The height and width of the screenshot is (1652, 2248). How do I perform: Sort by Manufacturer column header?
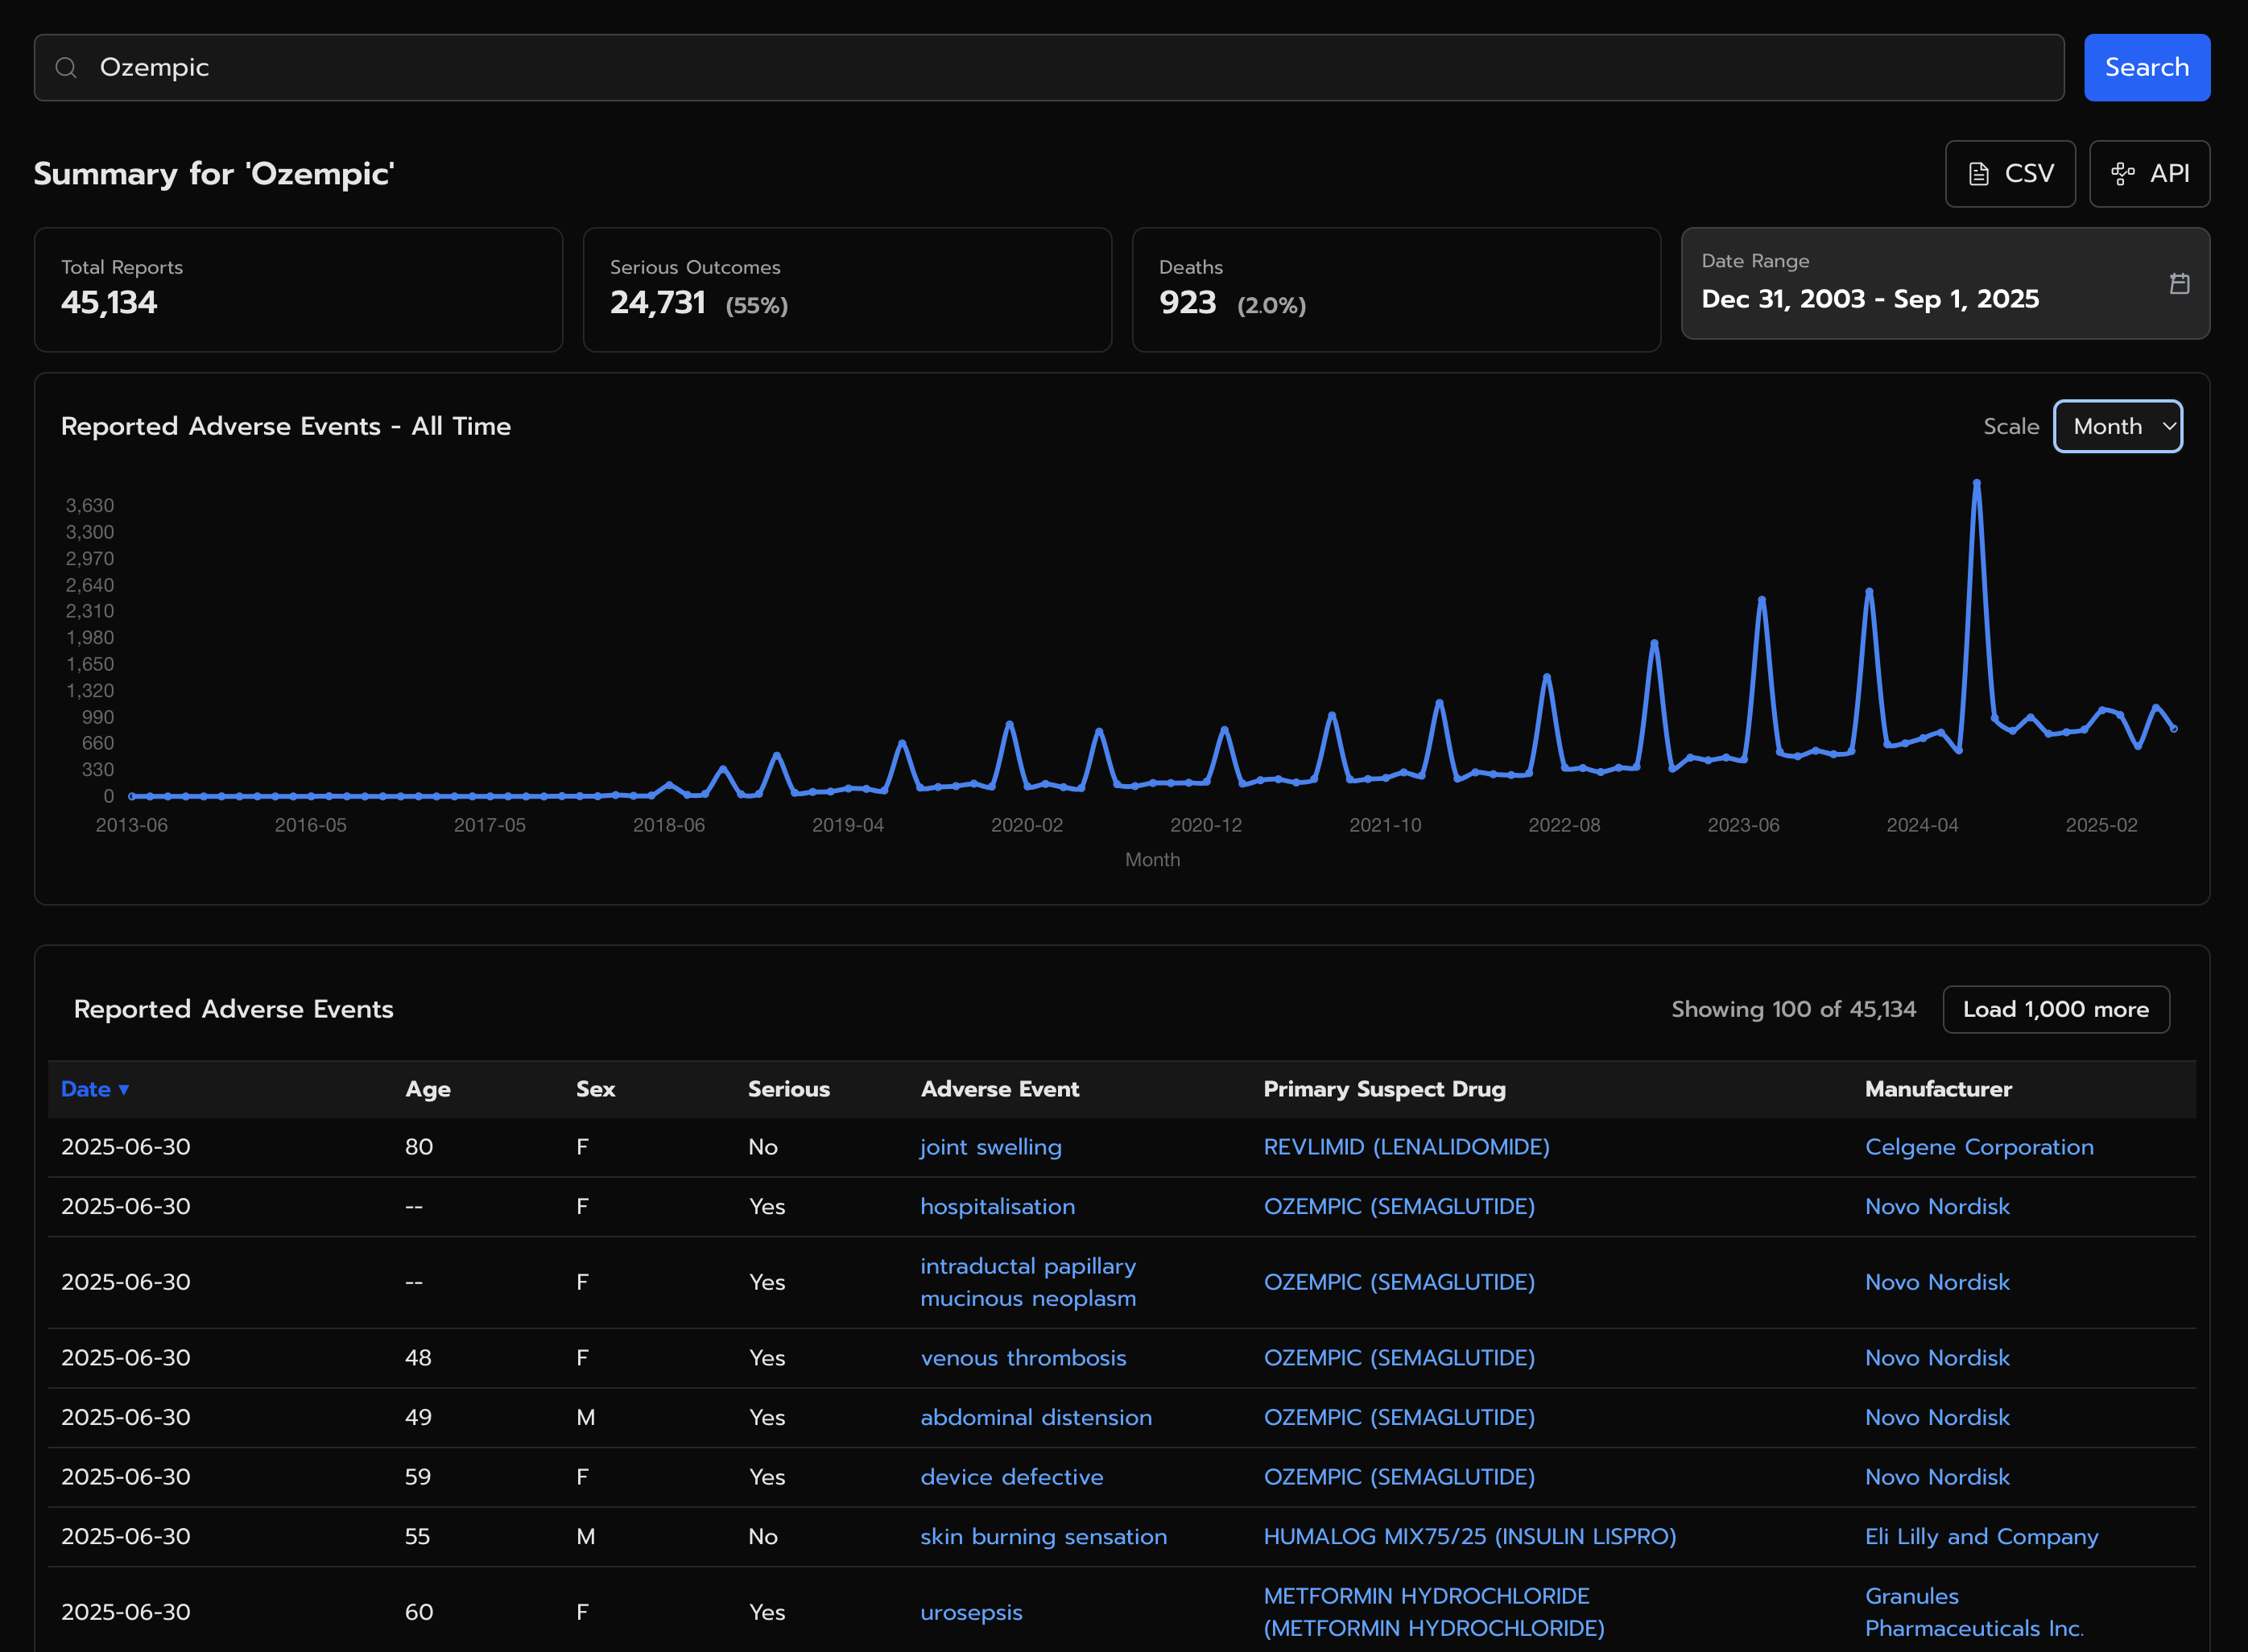tap(1937, 1089)
